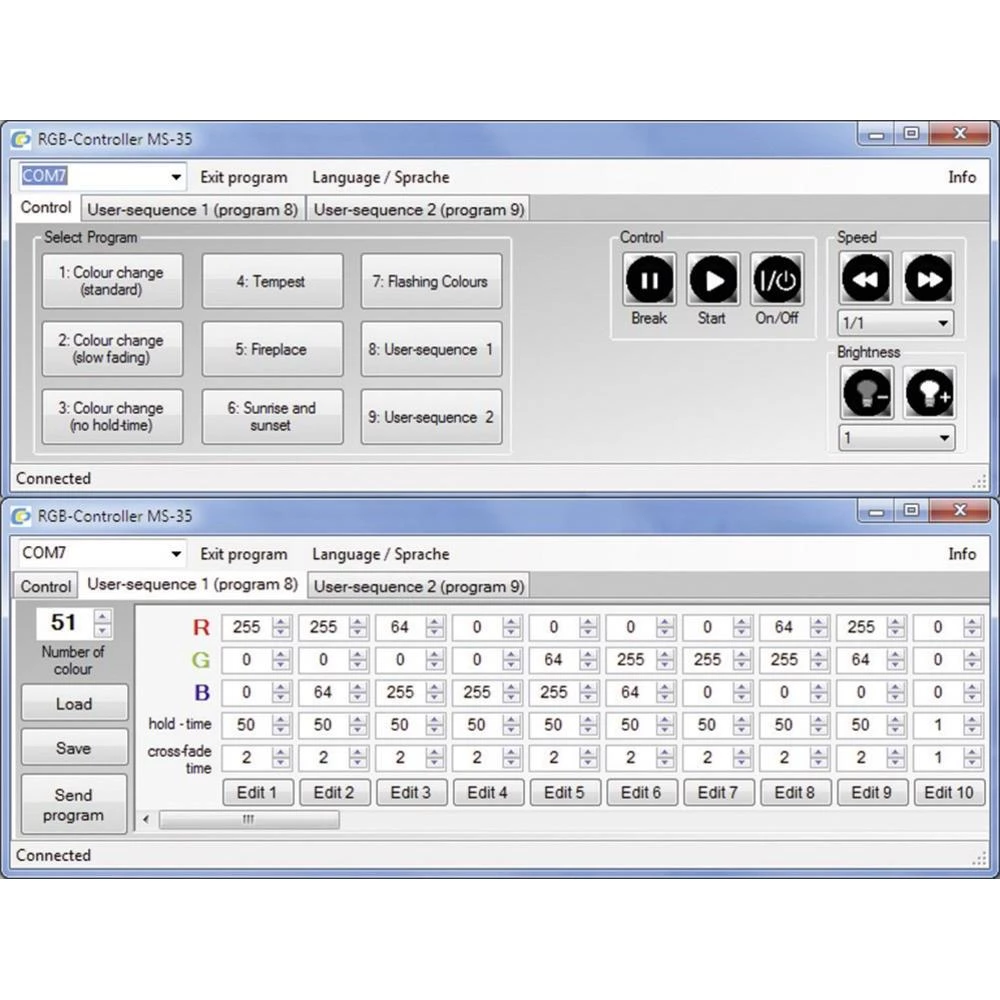
Task: Pause sequence with the Break button
Action: tap(650, 280)
